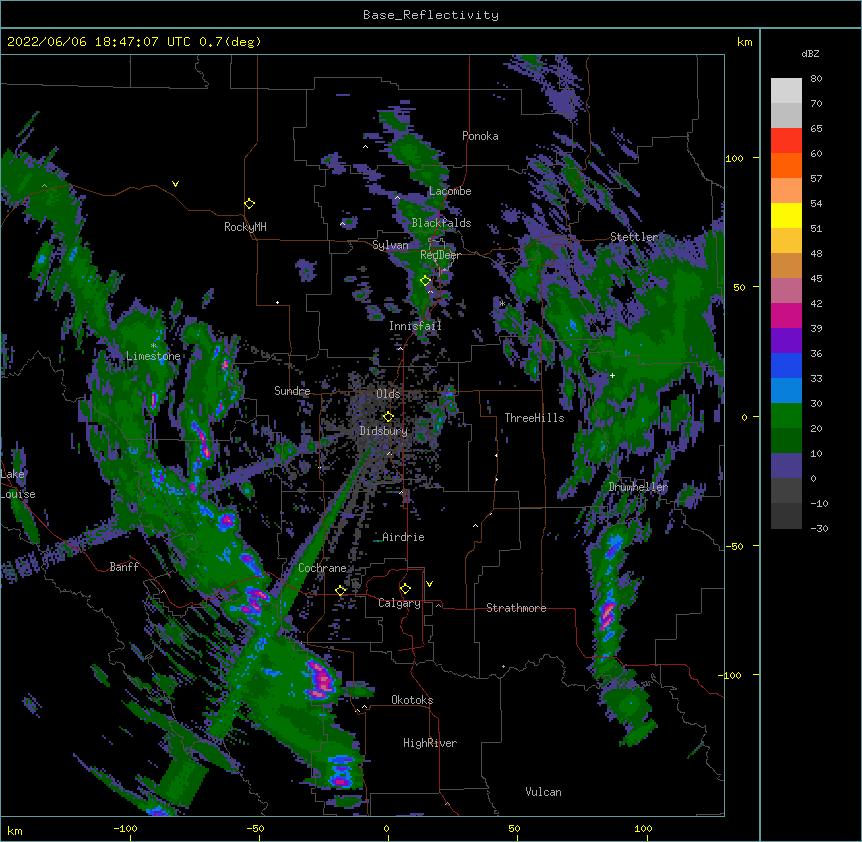
Task: Click the Blackfalds label
Action: pyautogui.click(x=441, y=223)
